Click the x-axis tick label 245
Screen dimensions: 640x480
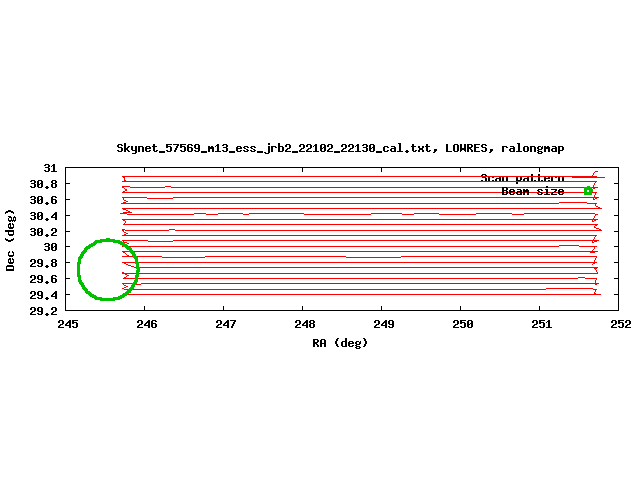68,324
